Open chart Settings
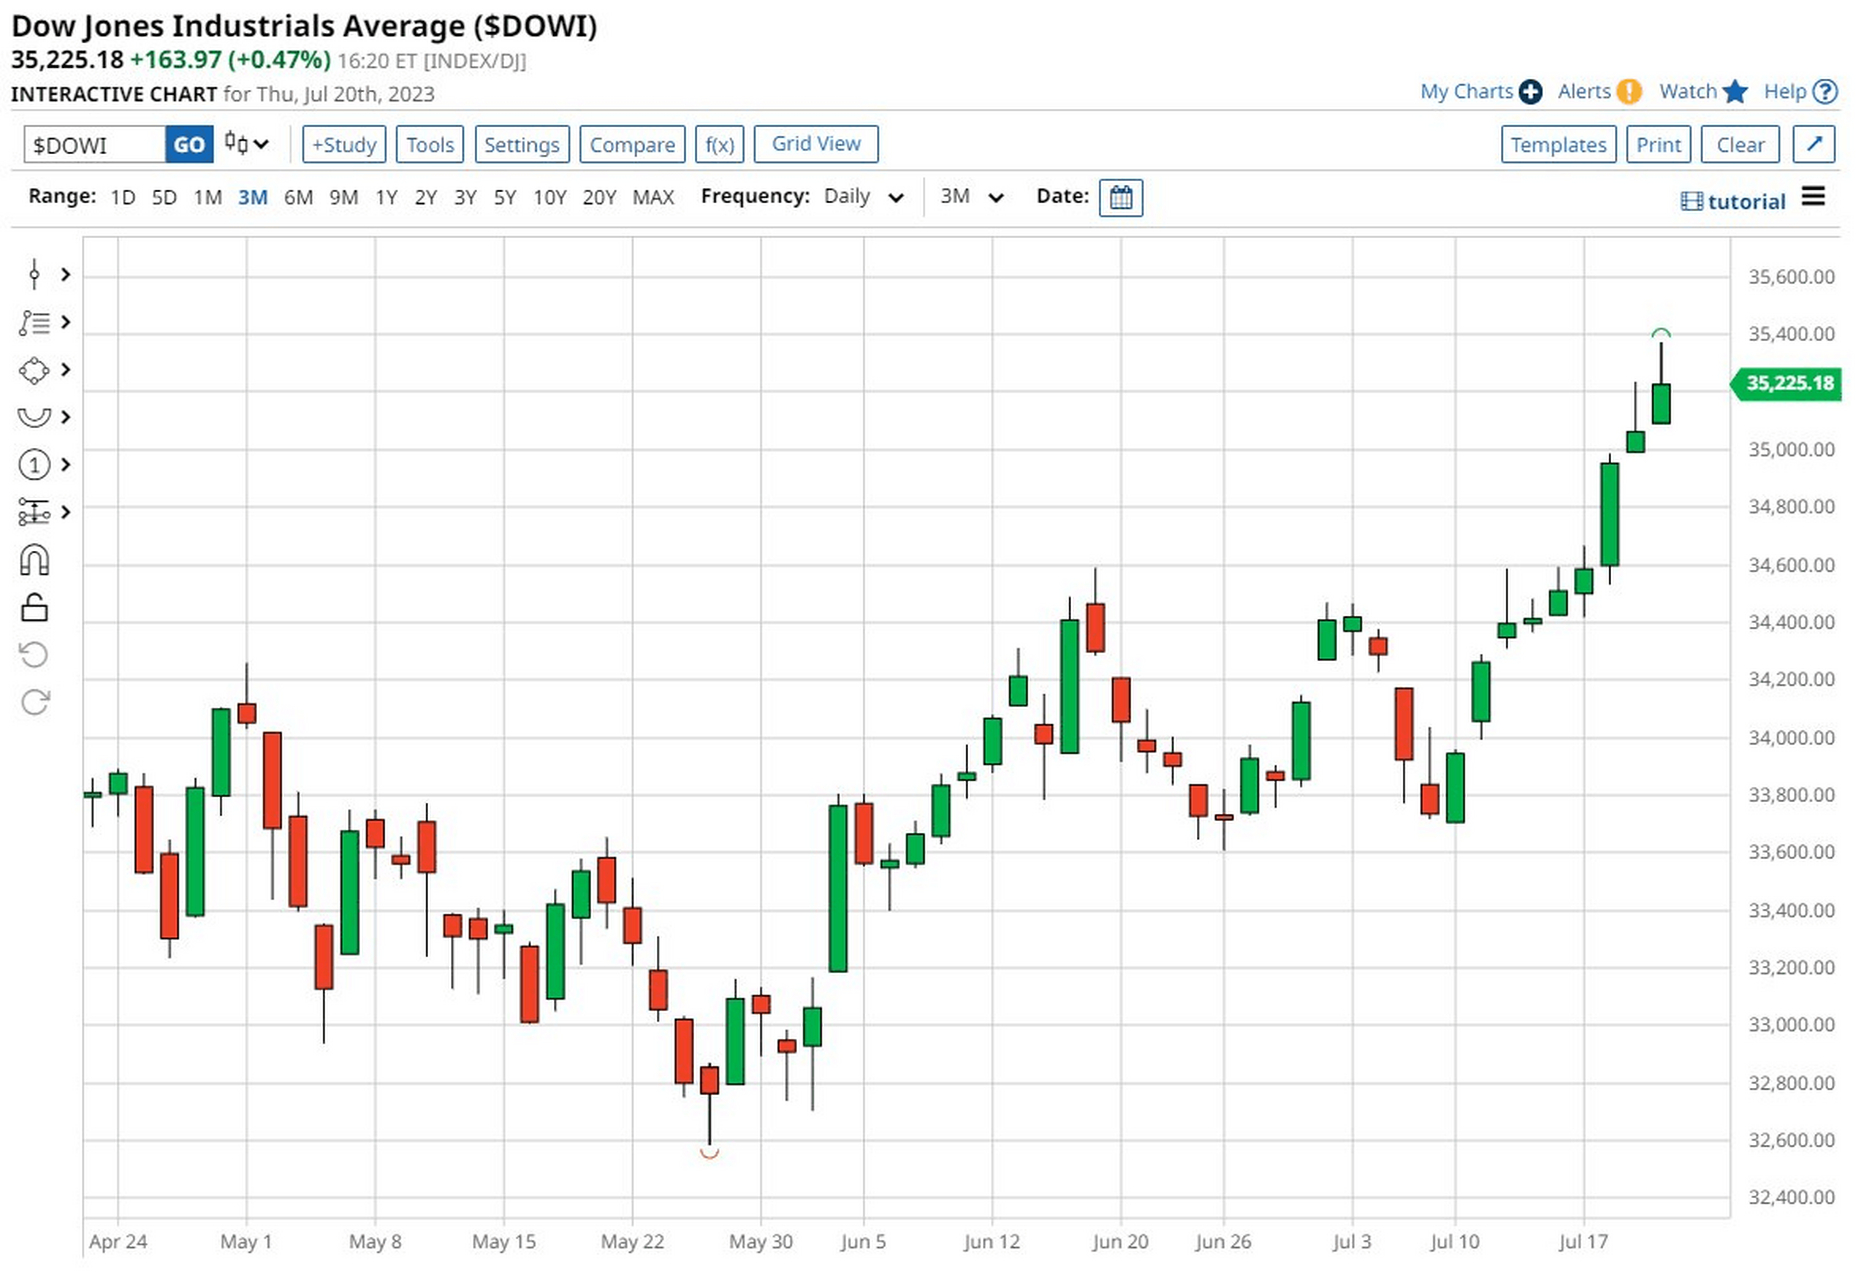 coord(522,144)
